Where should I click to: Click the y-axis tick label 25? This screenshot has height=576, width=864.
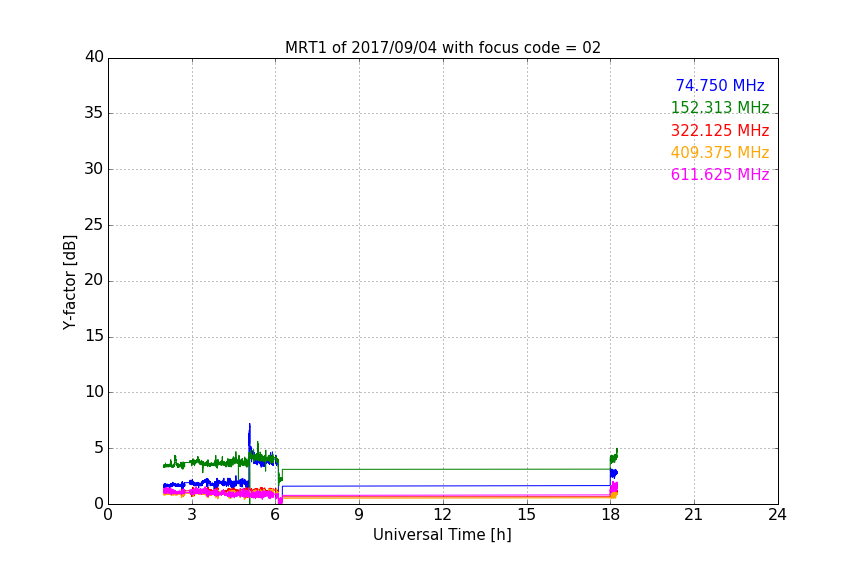94,225
